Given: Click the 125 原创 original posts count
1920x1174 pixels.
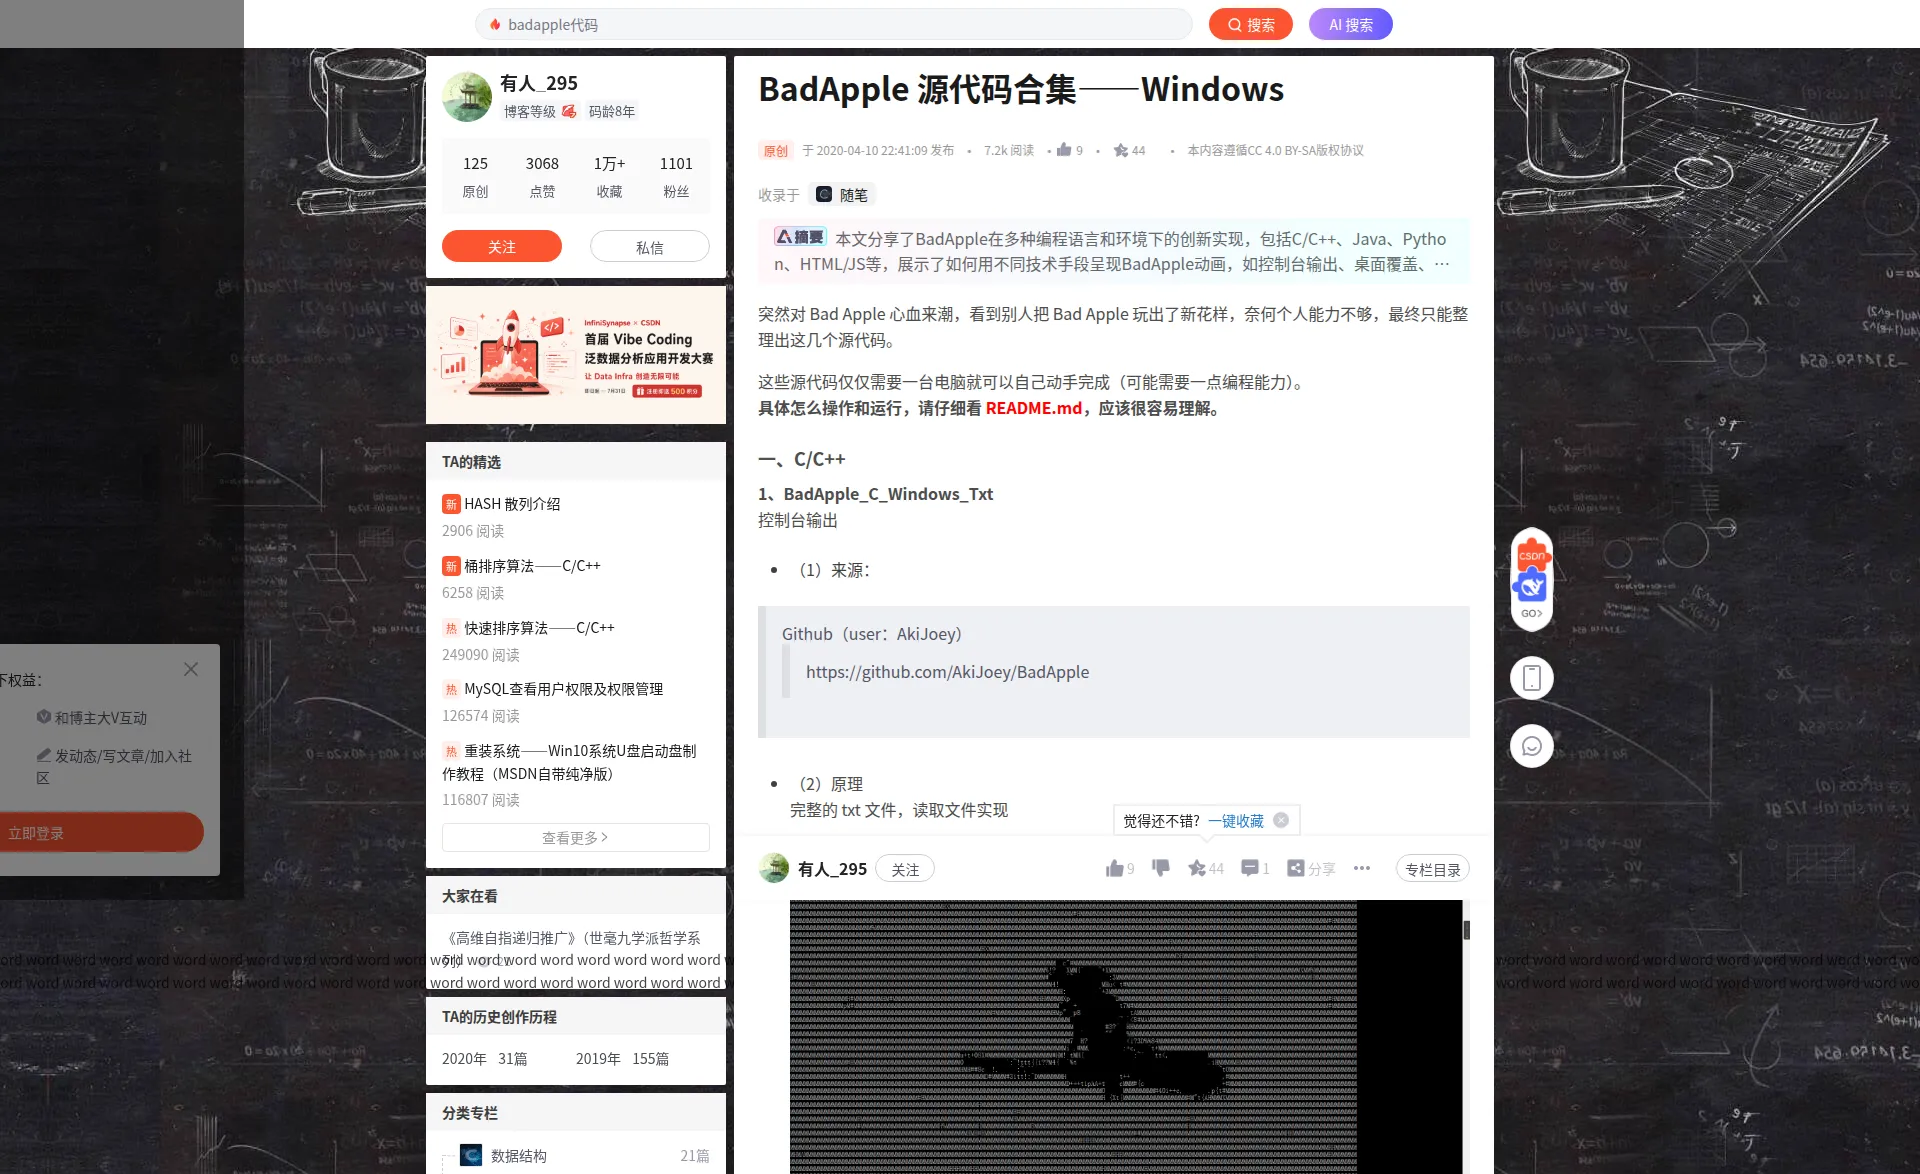Looking at the screenshot, I should [x=475, y=176].
